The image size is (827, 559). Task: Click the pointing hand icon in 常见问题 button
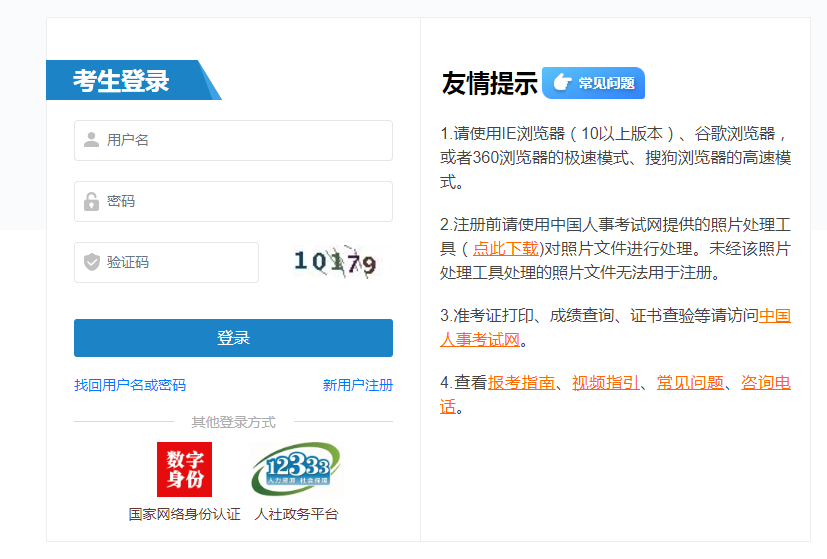click(x=562, y=82)
